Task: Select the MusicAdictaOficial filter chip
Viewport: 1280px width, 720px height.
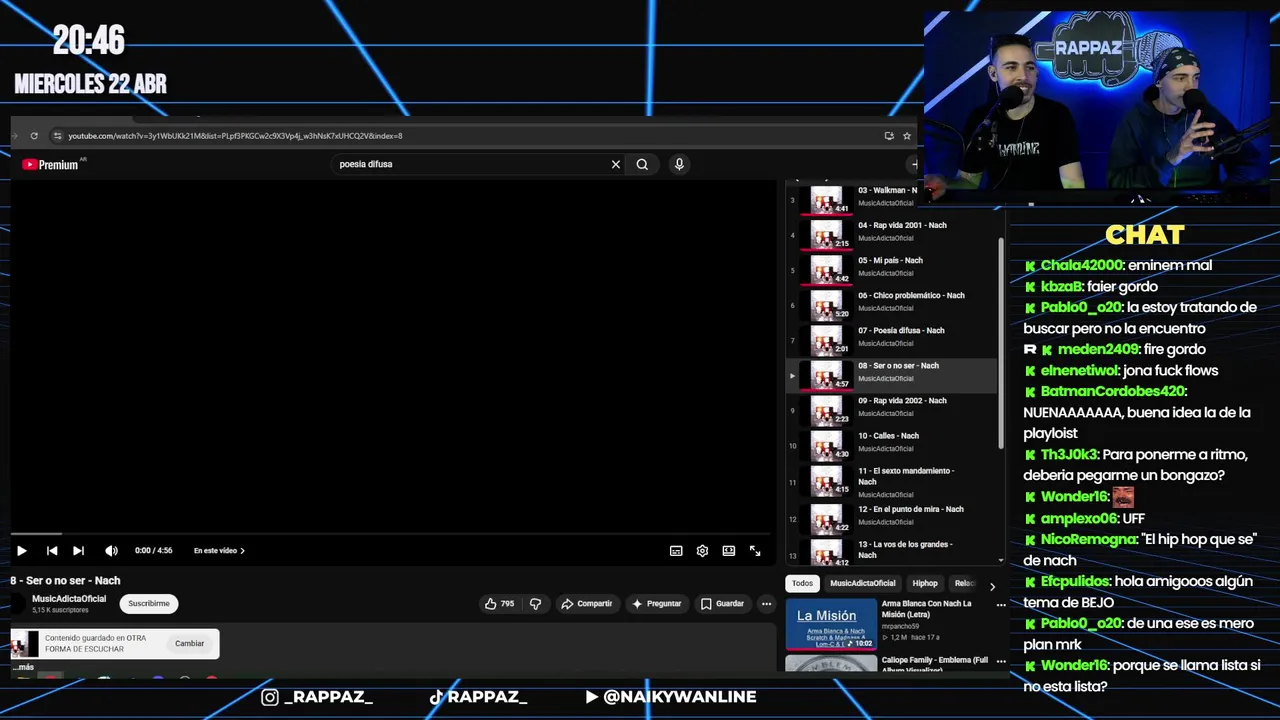Action: pyautogui.click(x=862, y=584)
